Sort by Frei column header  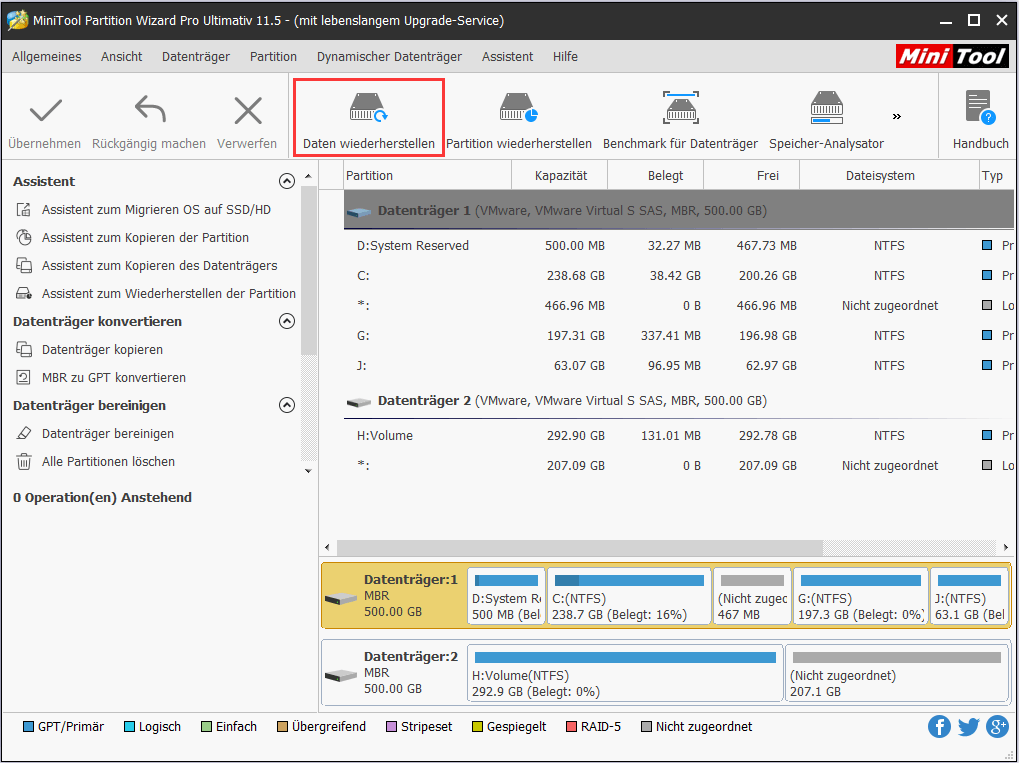click(x=752, y=175)
